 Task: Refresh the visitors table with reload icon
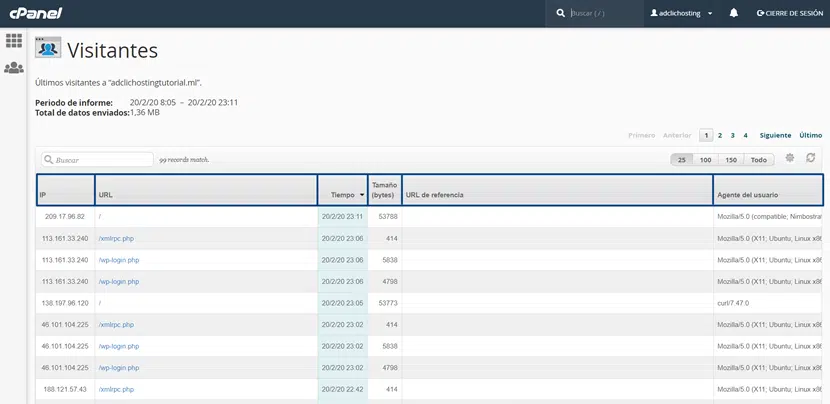[811, 159]
